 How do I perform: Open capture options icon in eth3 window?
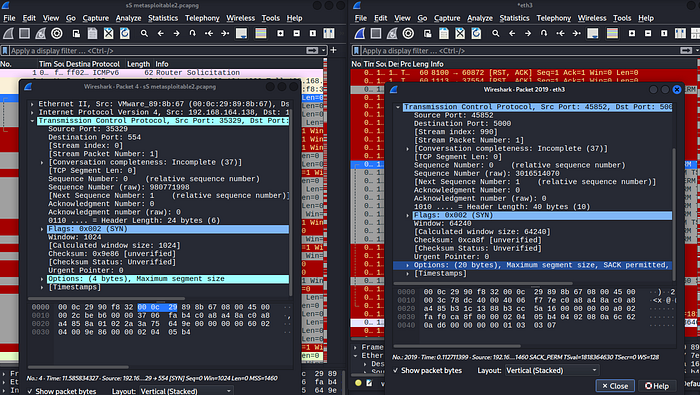tap(408, 33)
